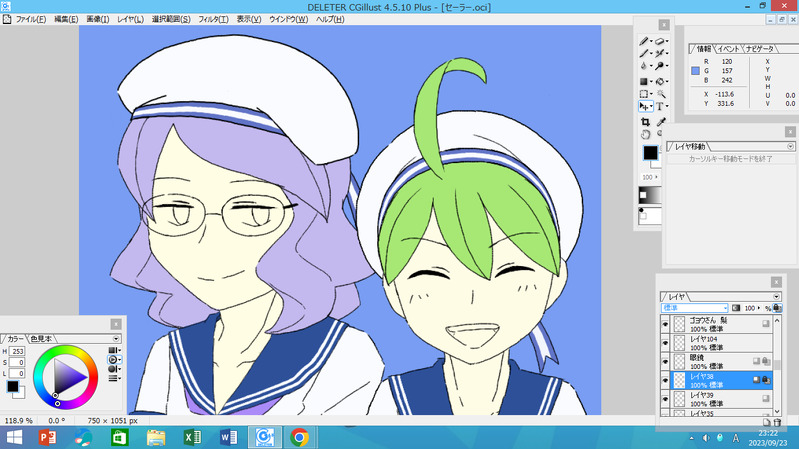Toggle the square flag on レイヤ39 row
799x449 pixels.
click(x=765, y=399)
